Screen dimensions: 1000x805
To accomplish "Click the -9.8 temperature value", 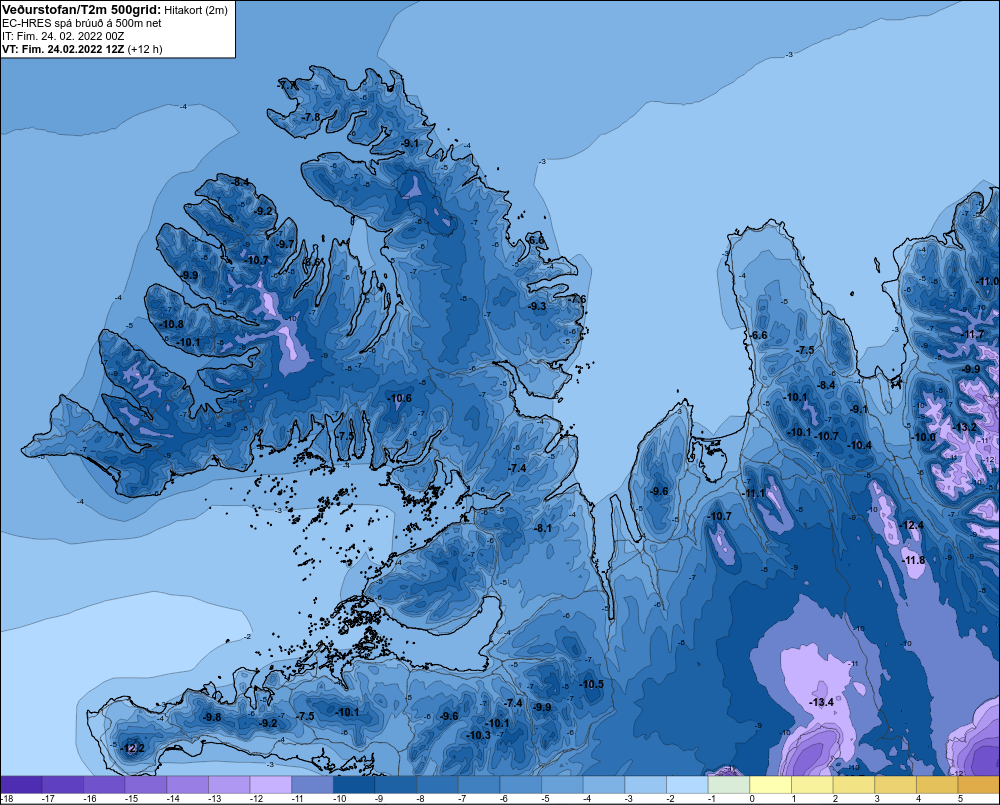I will point(212,717).
